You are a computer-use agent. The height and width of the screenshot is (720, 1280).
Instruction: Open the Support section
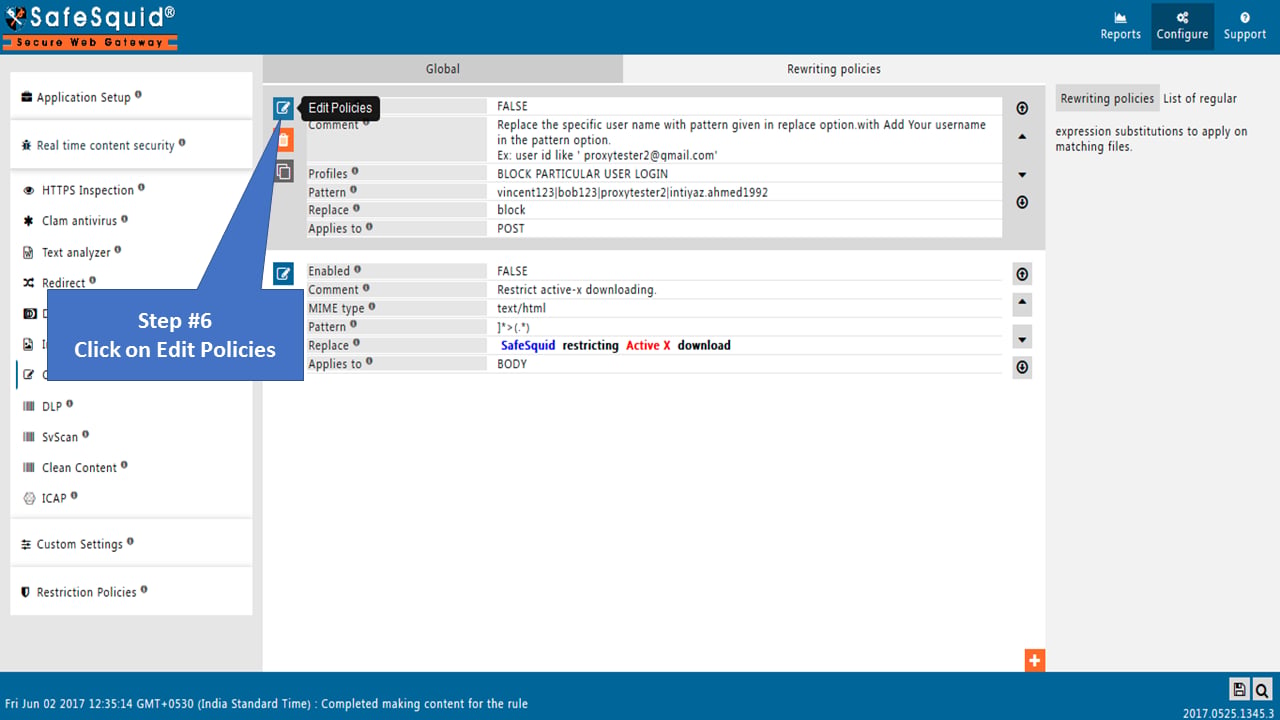pos(1245,27)
